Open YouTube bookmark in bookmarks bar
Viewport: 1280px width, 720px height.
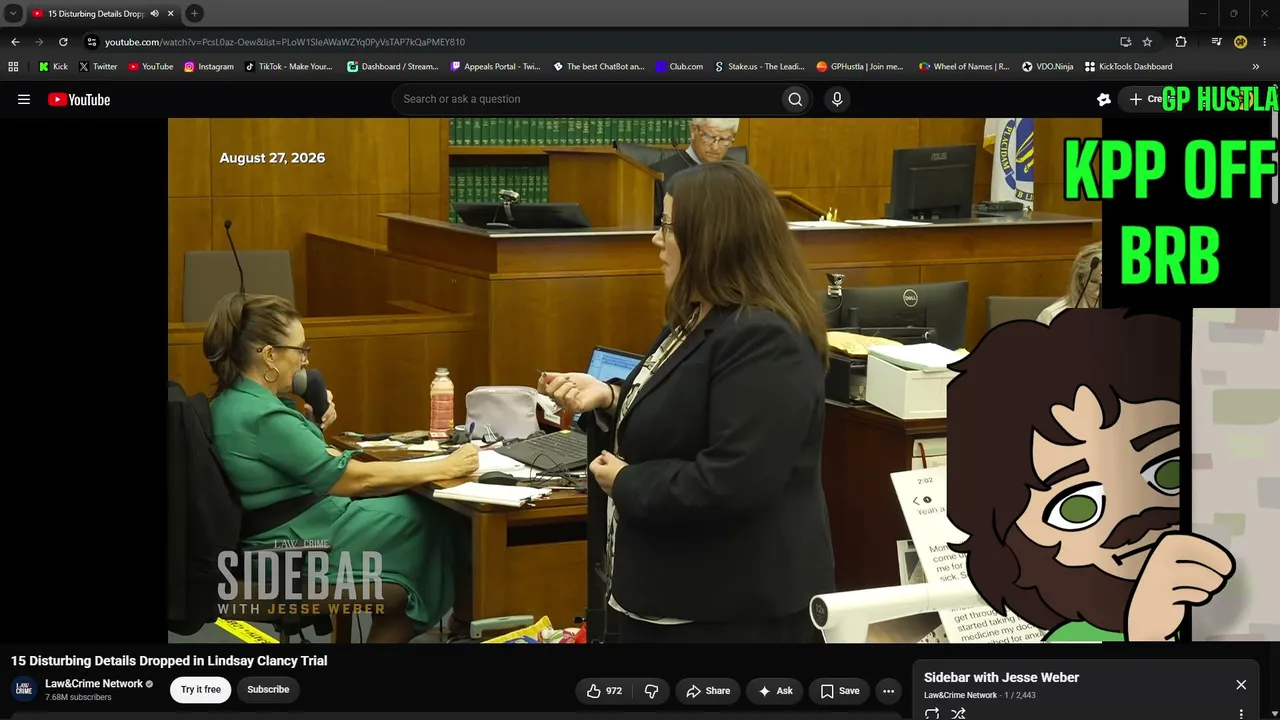click(x=150, y=67)
